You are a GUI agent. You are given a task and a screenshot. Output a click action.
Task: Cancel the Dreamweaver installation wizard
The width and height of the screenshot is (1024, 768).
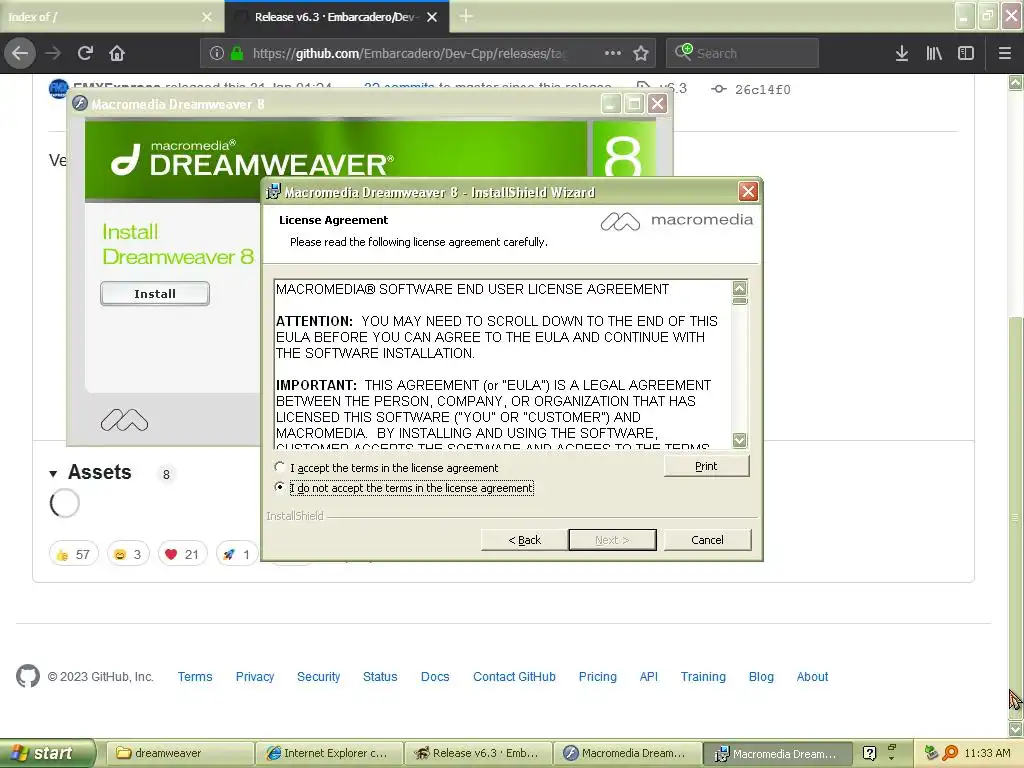pyautogui.click(x=707, y=540)
